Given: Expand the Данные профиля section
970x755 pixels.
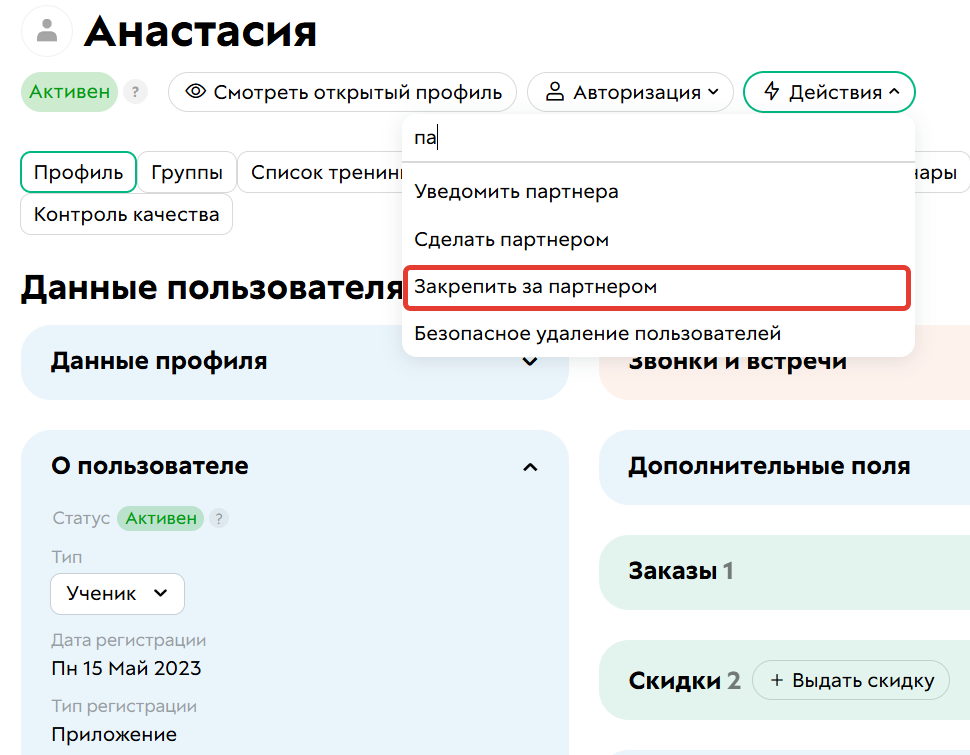Looking at the screenshot, I should [531, 364].
